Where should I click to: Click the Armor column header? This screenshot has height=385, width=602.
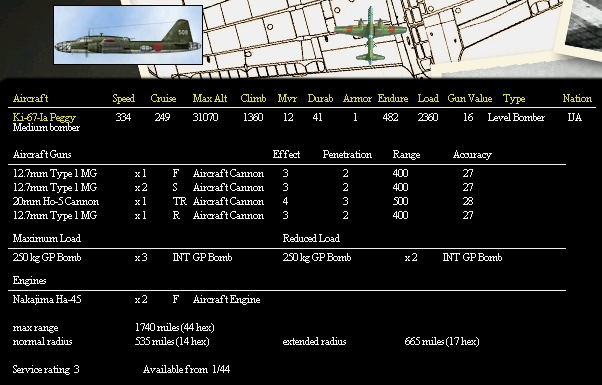point(357,99)
